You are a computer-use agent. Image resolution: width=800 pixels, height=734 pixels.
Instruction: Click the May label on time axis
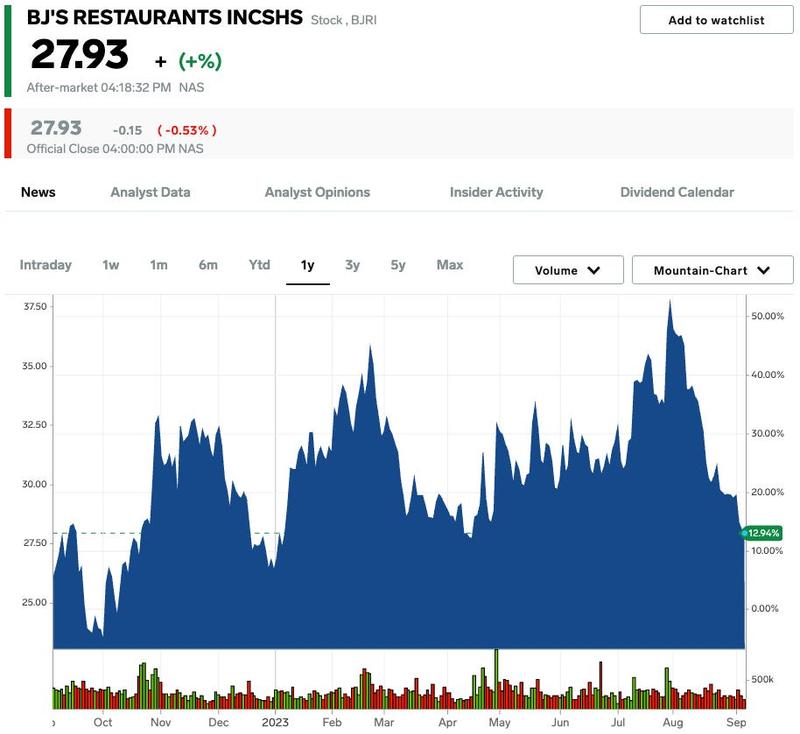499,722
